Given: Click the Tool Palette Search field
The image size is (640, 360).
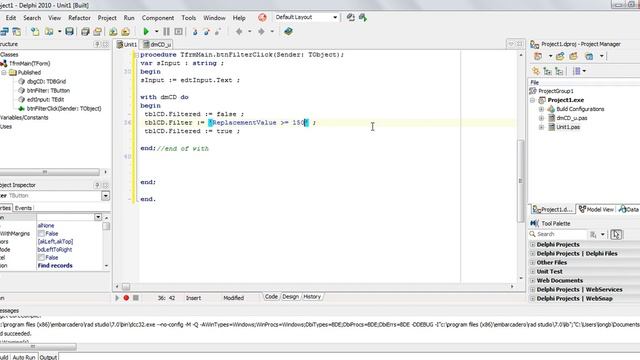Looking at the screenshot, I should [x=561, y=234].
